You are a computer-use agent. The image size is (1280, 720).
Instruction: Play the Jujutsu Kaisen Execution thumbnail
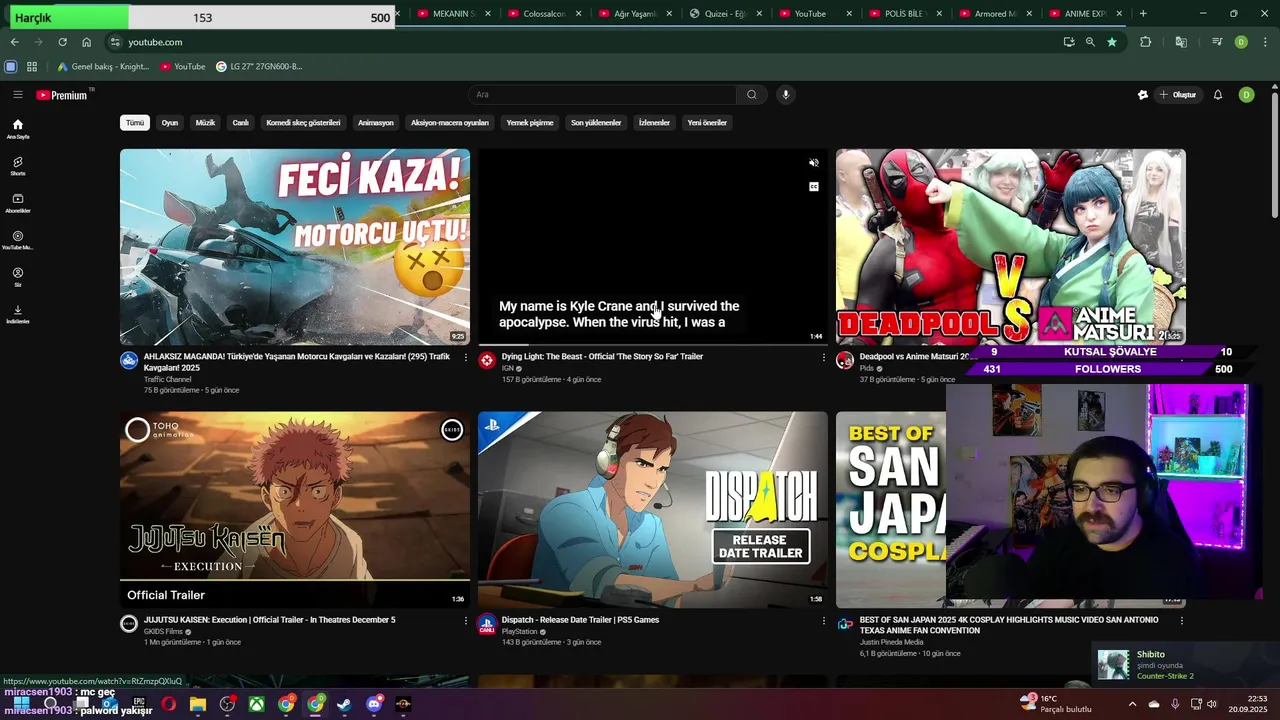point(295,510)
